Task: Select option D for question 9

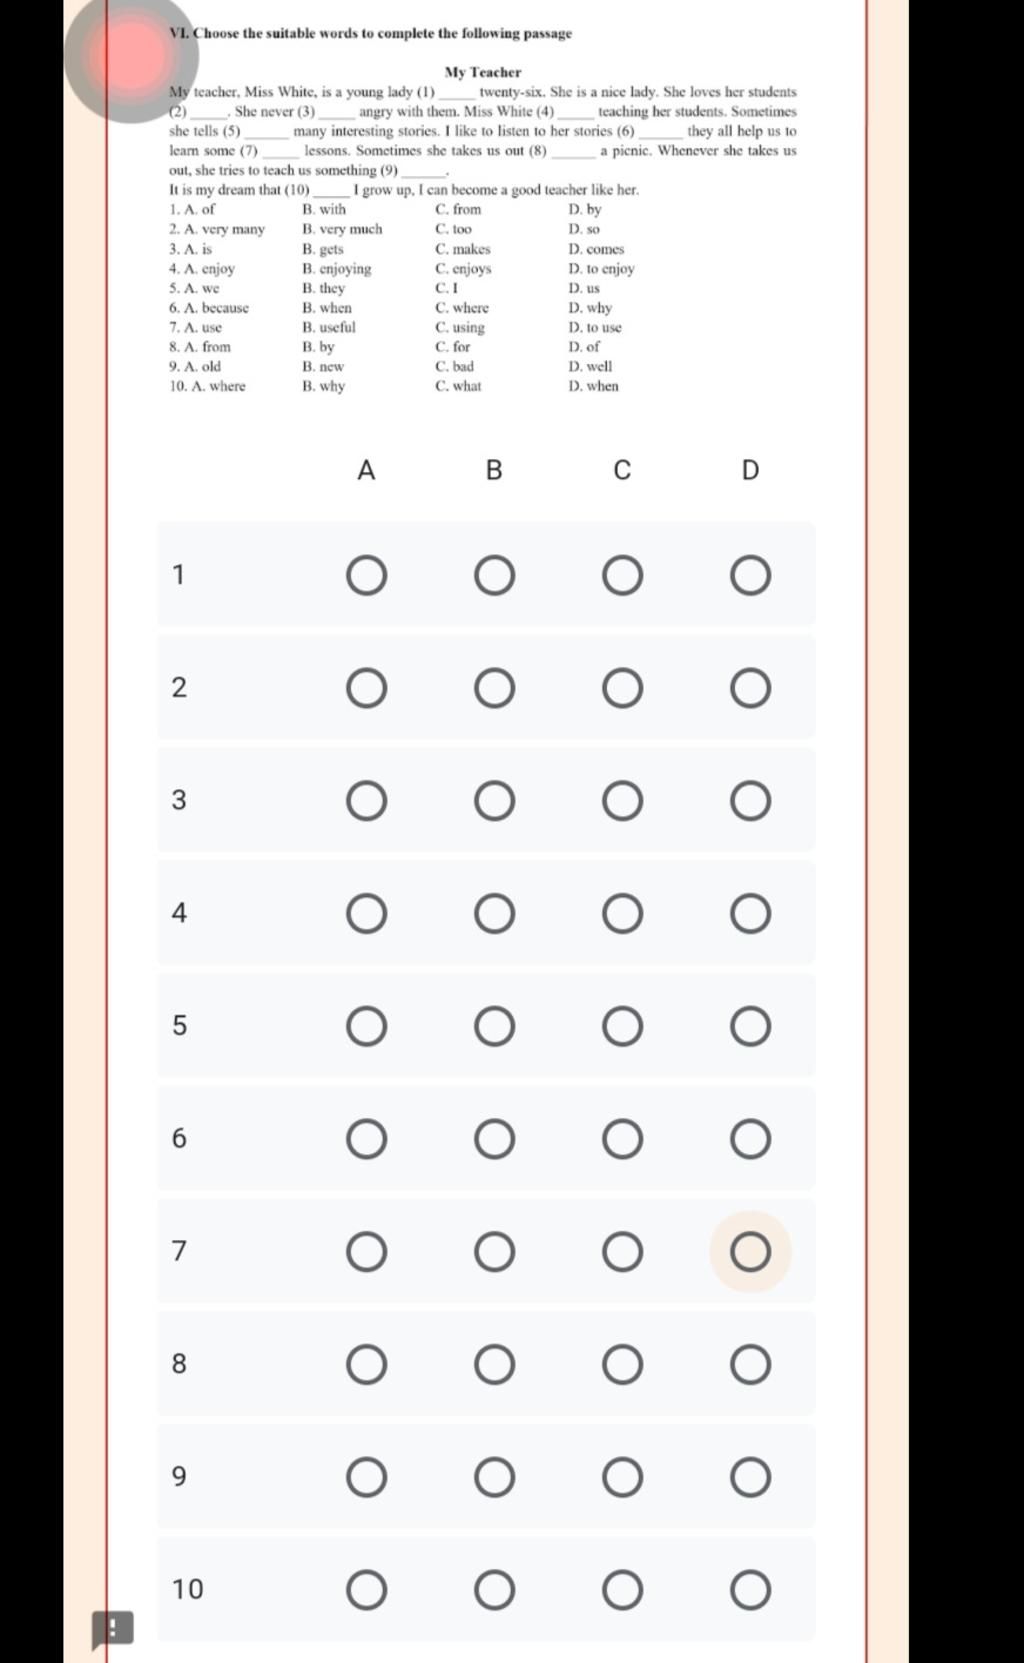Action: click(x=750, y=1477)
